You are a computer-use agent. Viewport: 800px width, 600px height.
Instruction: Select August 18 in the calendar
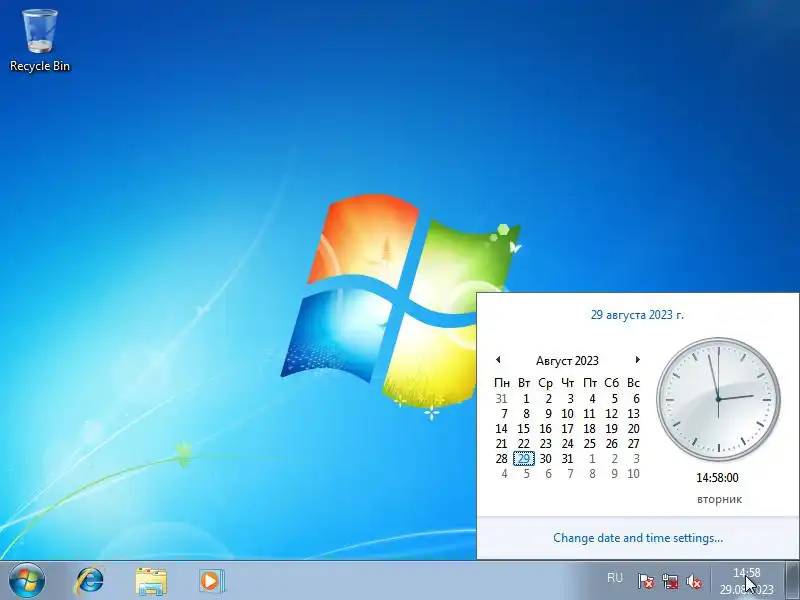point(589,429)
